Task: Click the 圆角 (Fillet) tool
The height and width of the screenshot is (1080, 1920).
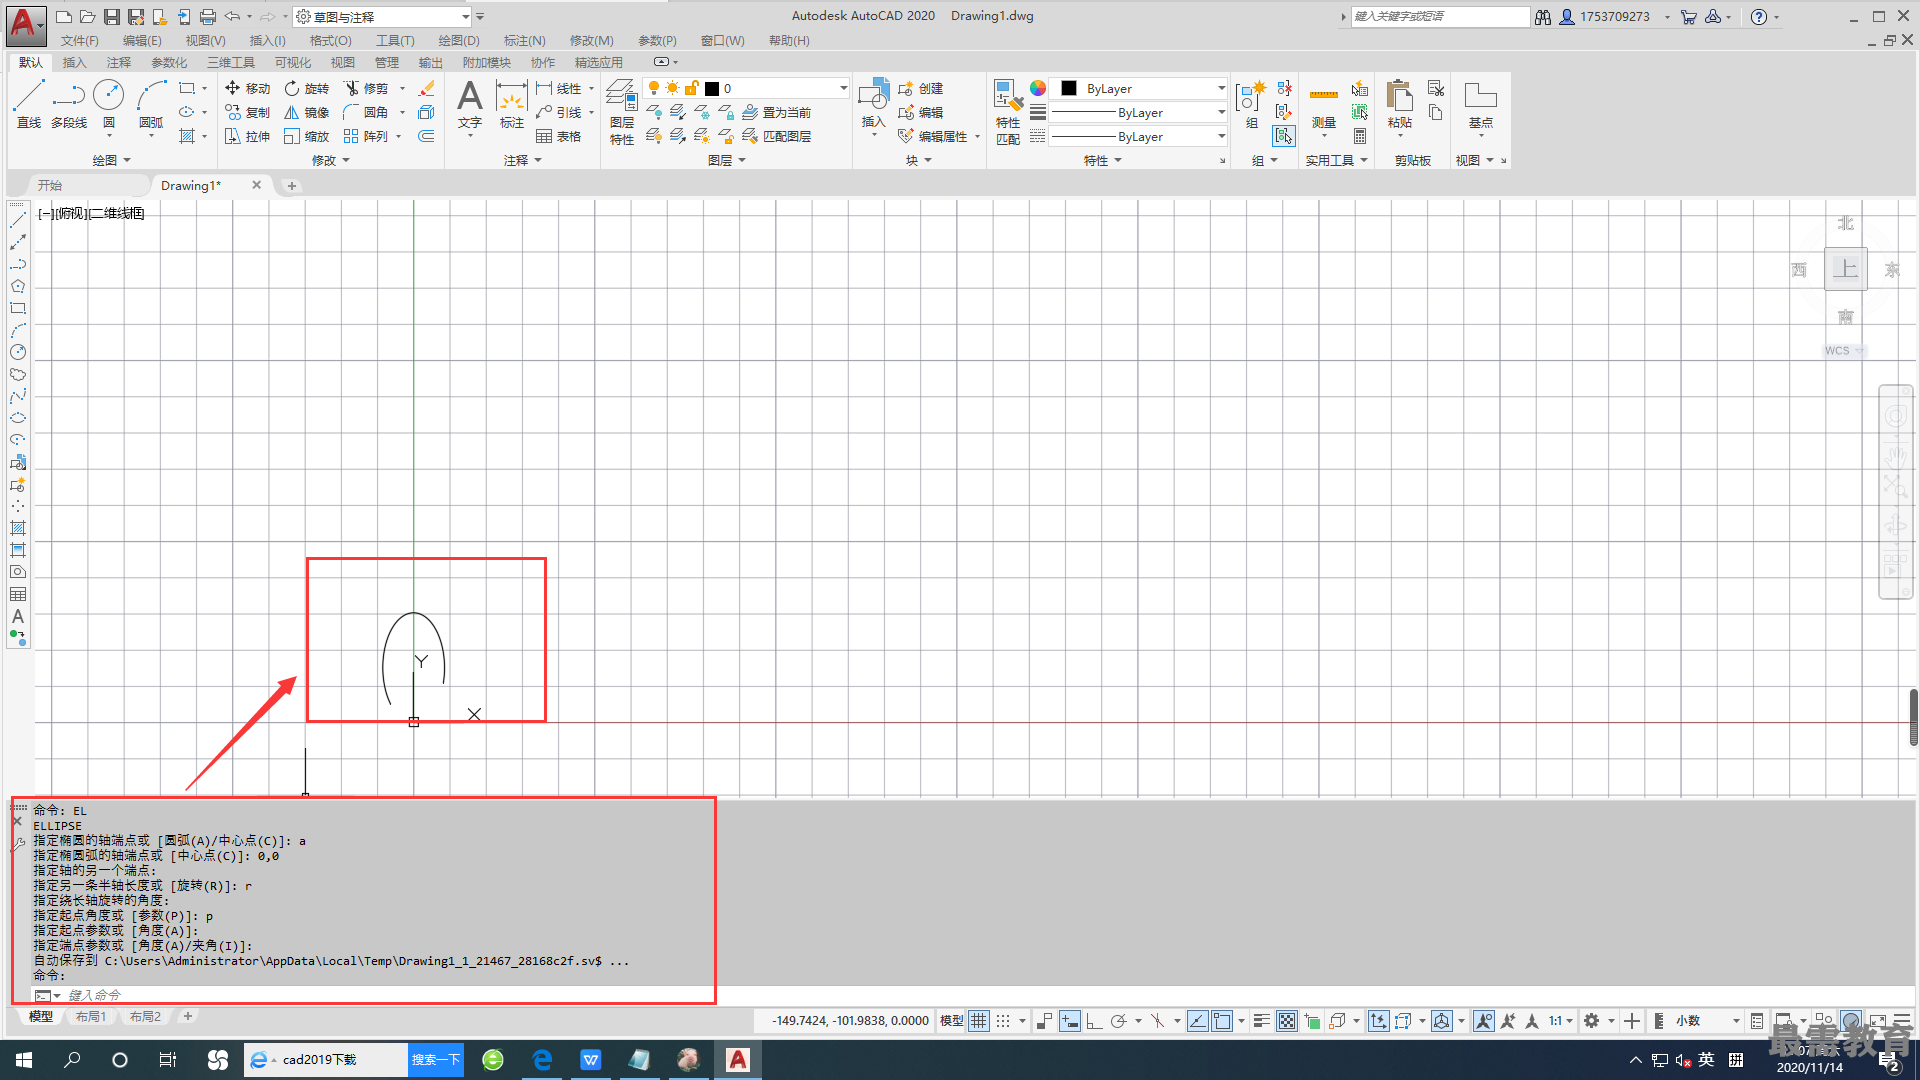Action: point(366,112)
